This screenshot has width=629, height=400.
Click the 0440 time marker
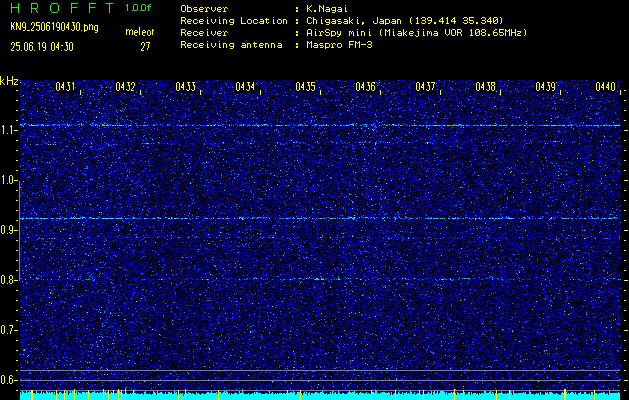click(606, 86)
